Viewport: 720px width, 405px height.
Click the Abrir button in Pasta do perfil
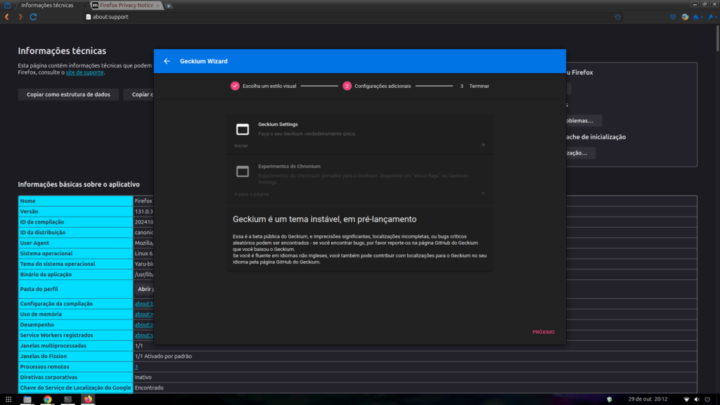click(145, 289)
